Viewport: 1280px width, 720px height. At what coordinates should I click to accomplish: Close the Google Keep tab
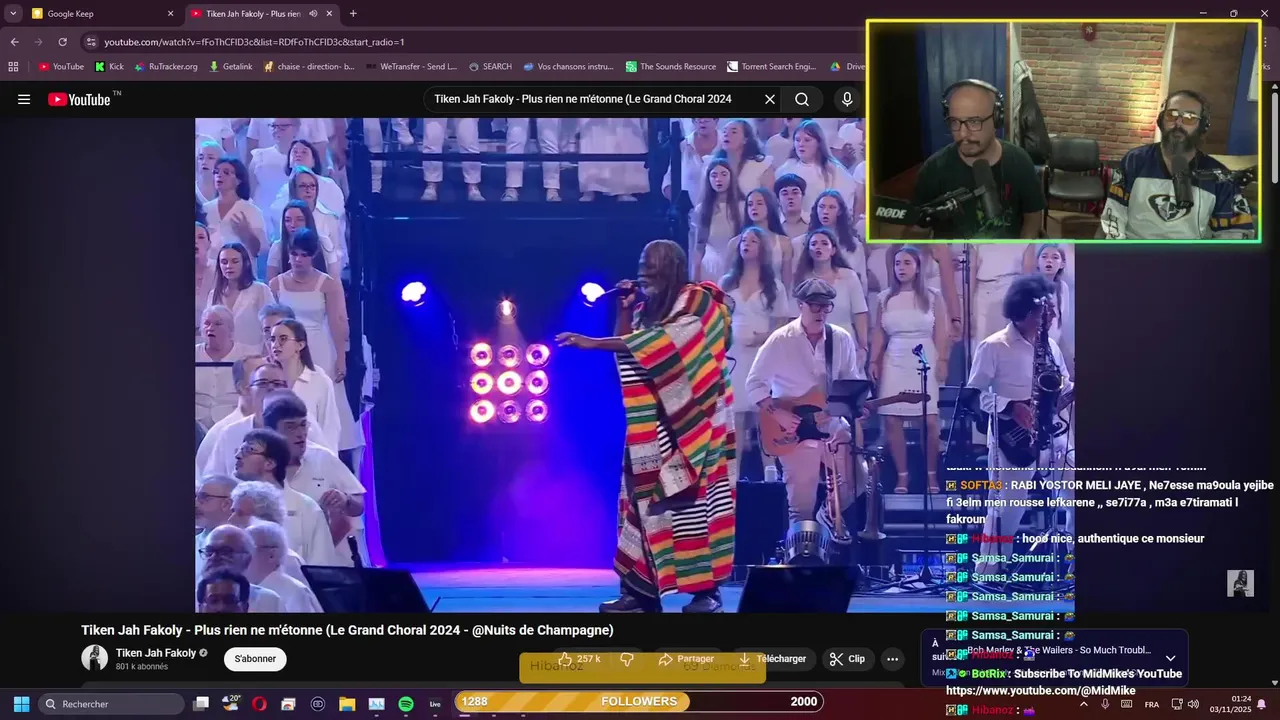point(170,14)
